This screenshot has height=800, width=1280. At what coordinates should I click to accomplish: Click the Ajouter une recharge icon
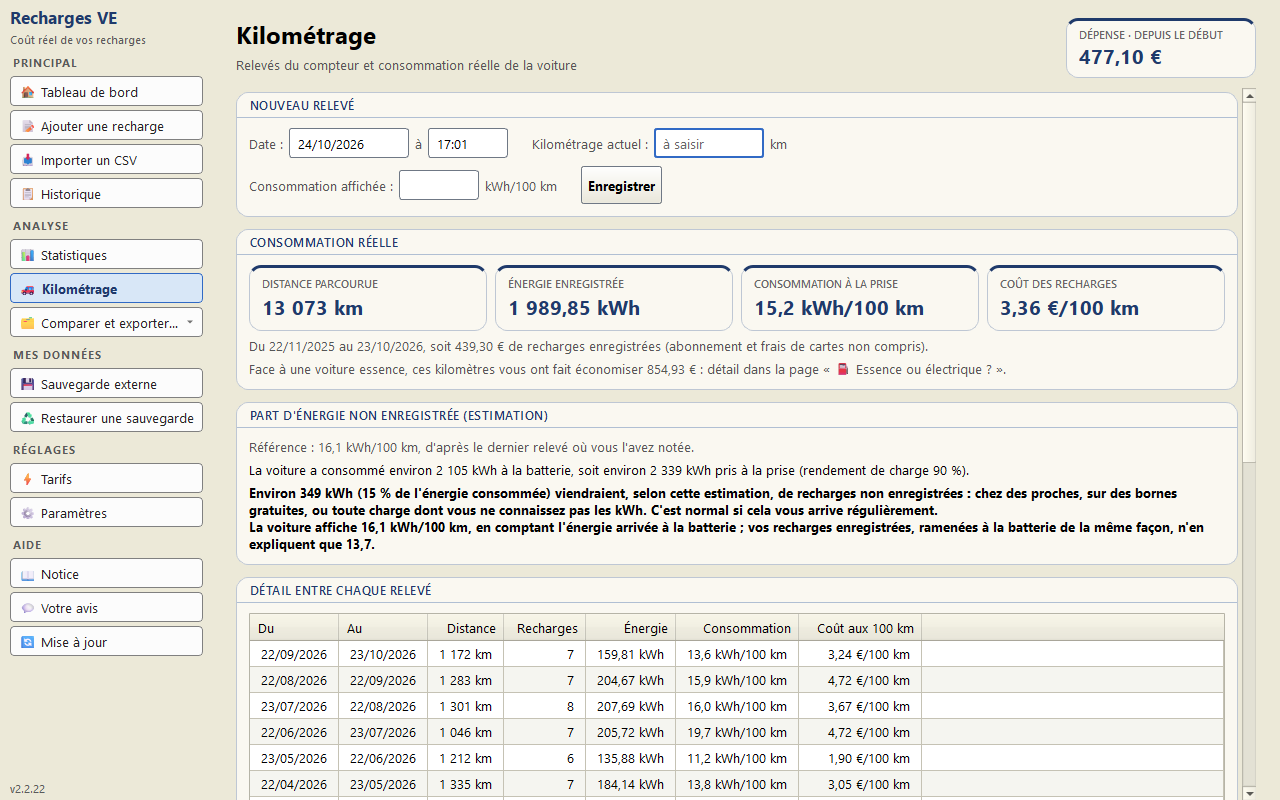coord(28,126)
